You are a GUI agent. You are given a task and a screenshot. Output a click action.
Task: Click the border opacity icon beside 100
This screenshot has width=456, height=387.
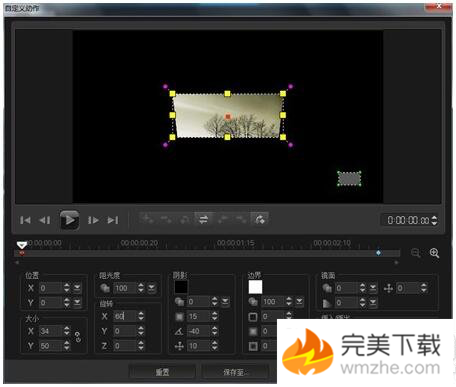coord(253,302)
